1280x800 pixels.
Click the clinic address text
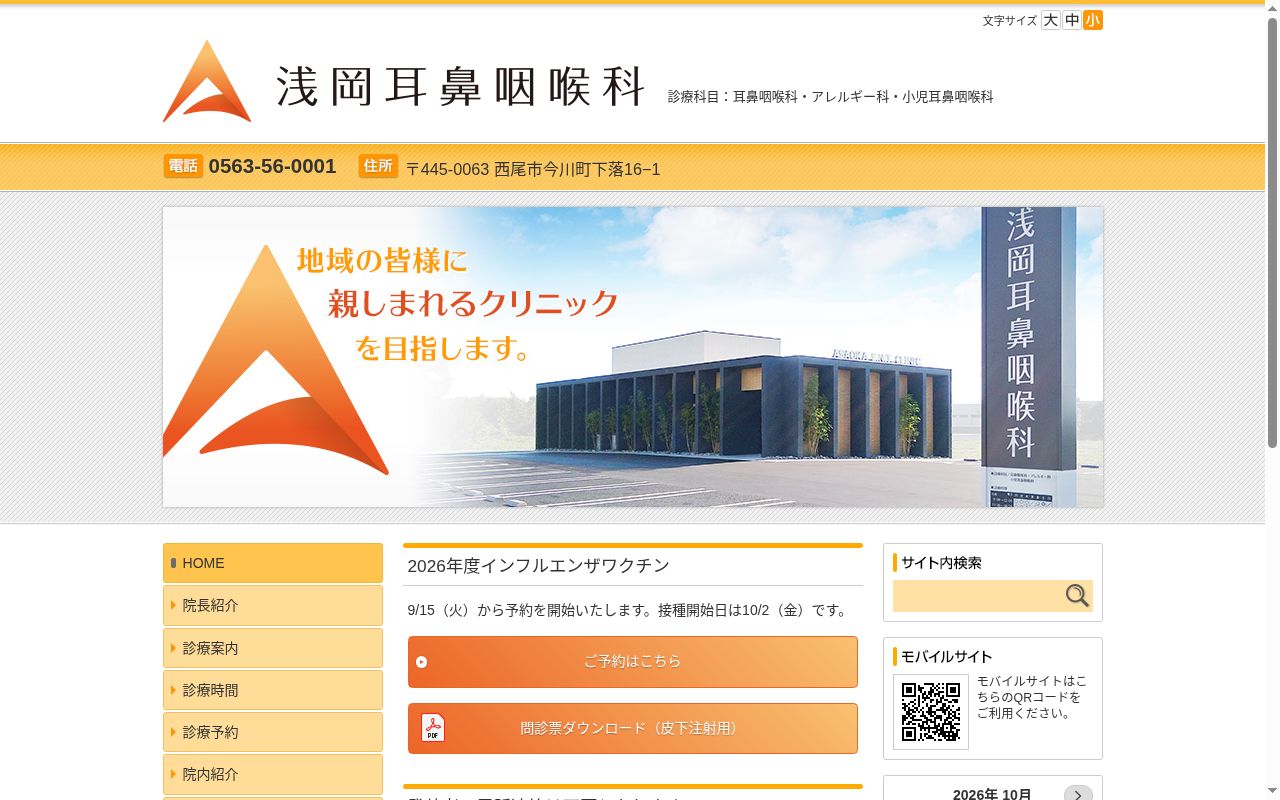(533, 169)
